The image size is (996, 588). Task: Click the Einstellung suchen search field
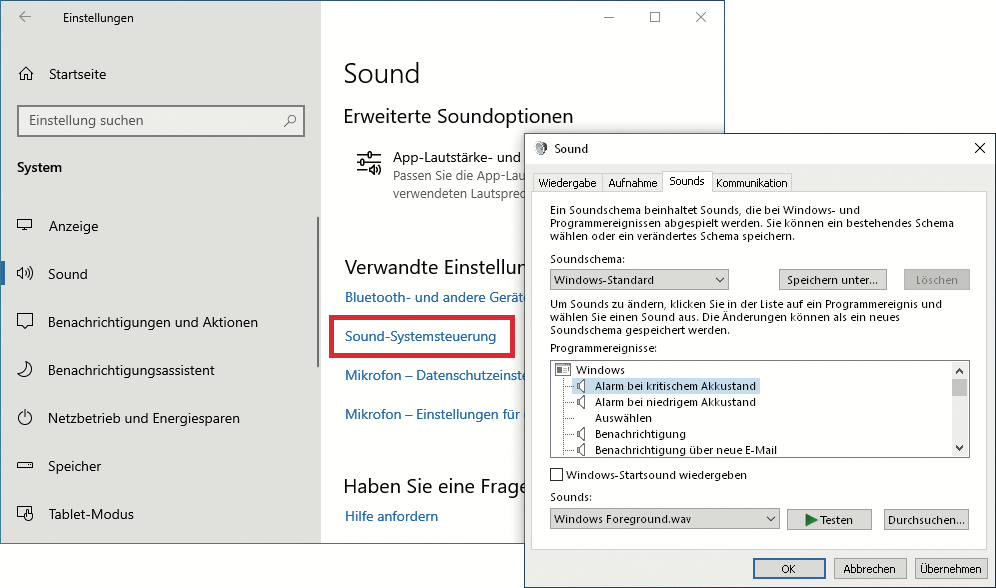pos(150,121)
